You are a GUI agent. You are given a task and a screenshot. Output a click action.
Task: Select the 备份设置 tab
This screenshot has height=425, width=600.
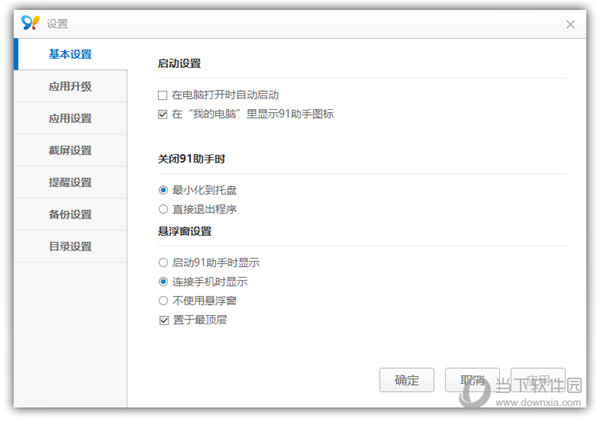[x=70, y=215]
